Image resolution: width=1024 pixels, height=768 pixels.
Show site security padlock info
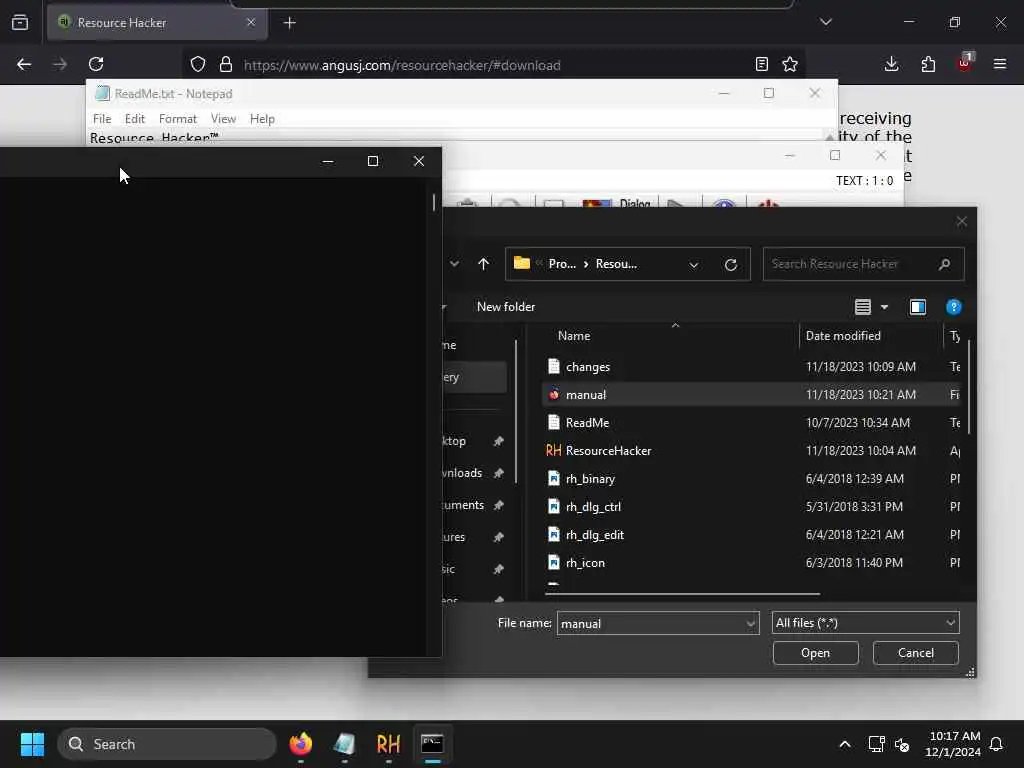pos(226,64)
